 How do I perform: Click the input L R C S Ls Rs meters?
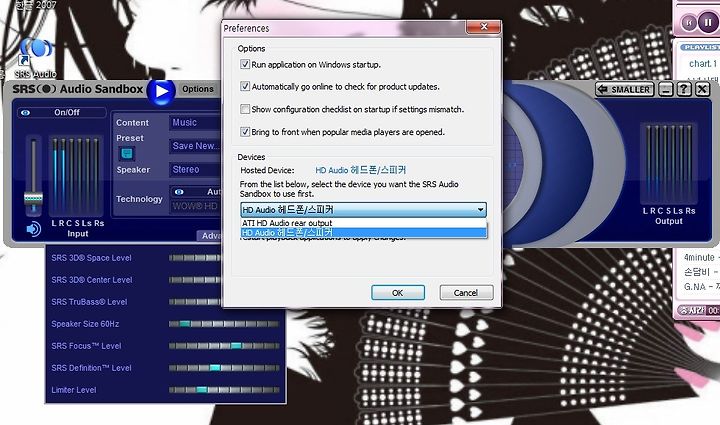(x=76, y=177)
